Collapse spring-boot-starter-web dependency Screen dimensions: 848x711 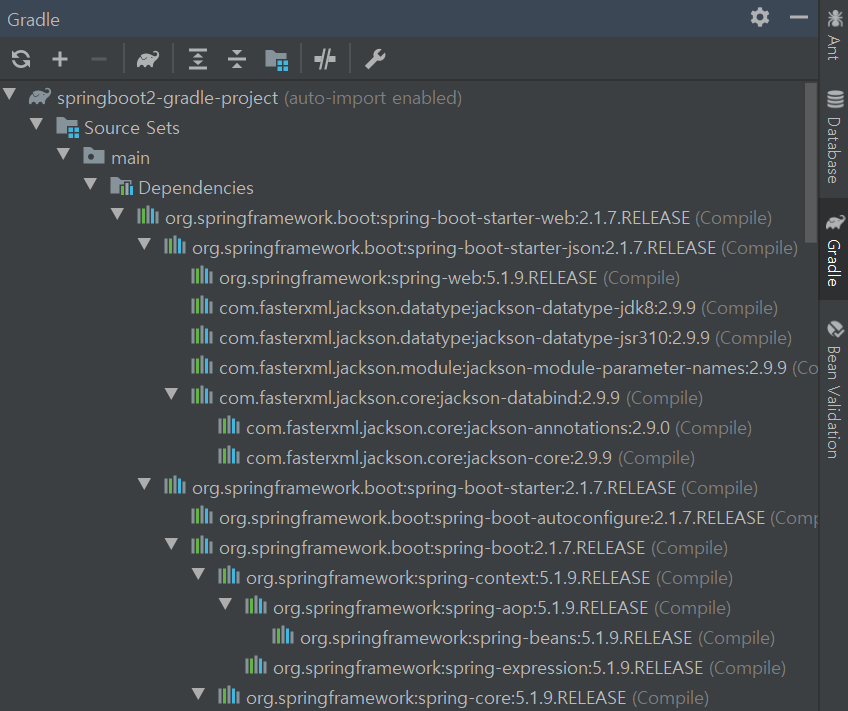(118, 215)
